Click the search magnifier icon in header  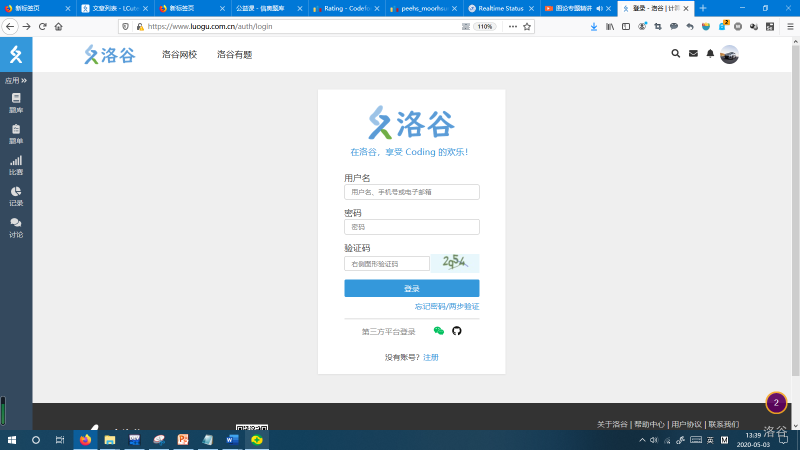click(x=675, y=54)
